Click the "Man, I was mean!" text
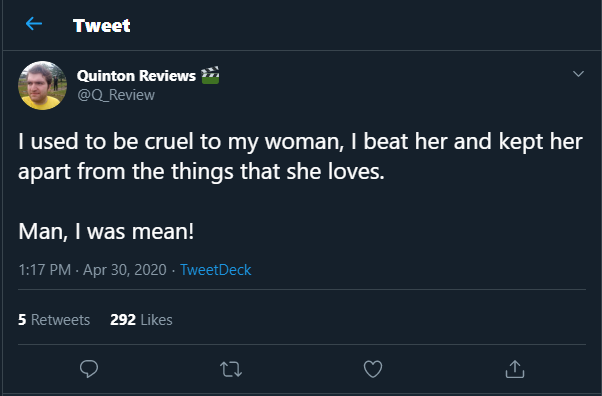 (106, 232)
